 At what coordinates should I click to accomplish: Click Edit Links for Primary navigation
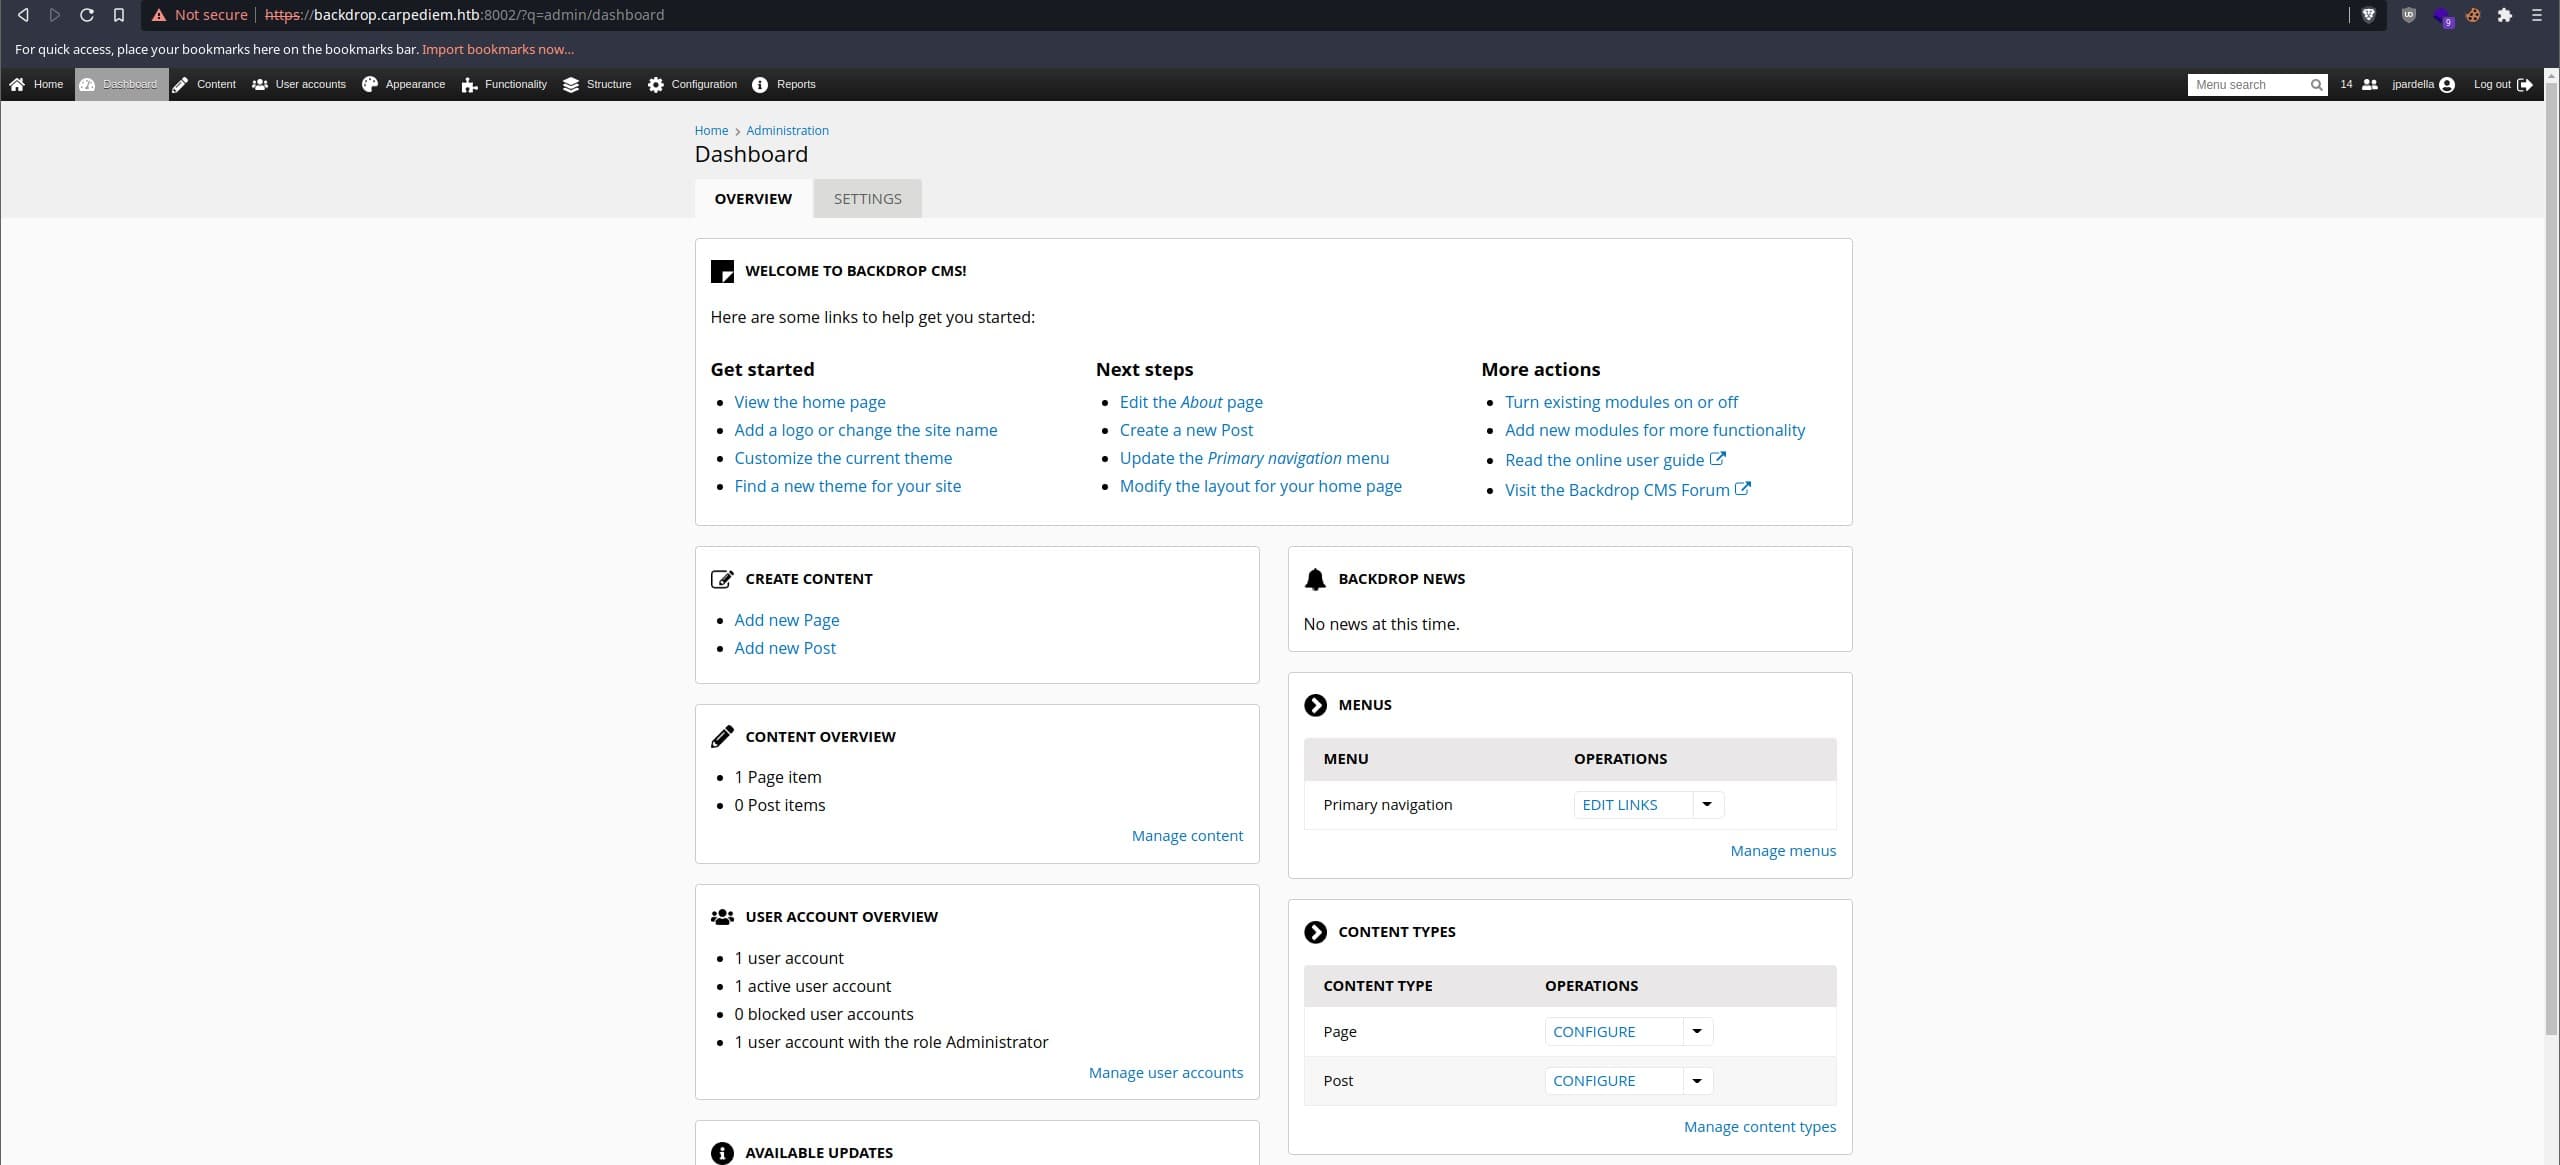click(x=1620, y=805)
